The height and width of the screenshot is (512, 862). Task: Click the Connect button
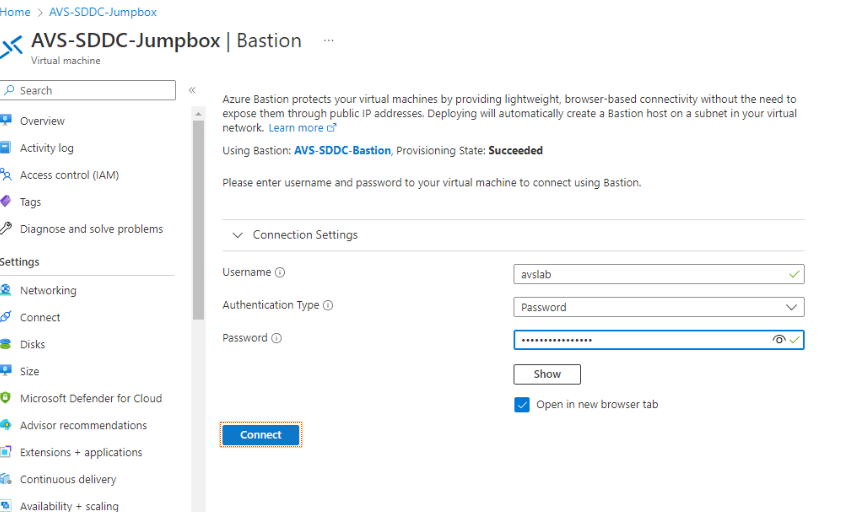tap(261, 435)
